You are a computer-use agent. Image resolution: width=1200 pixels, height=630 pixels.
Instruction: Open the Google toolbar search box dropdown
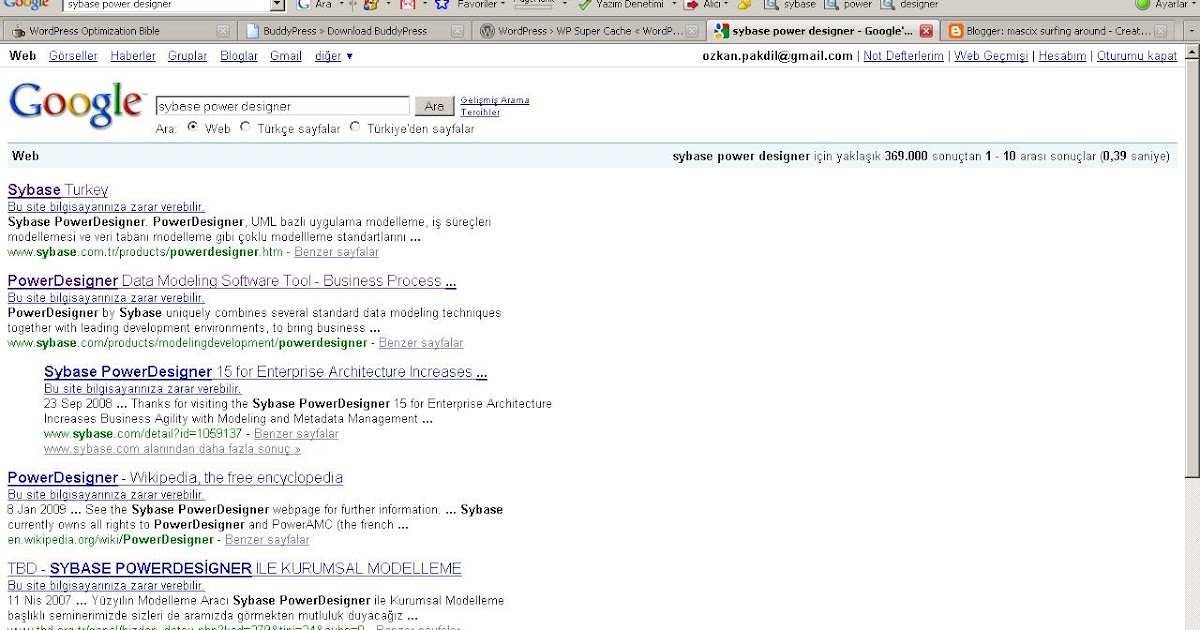[278, 4]
